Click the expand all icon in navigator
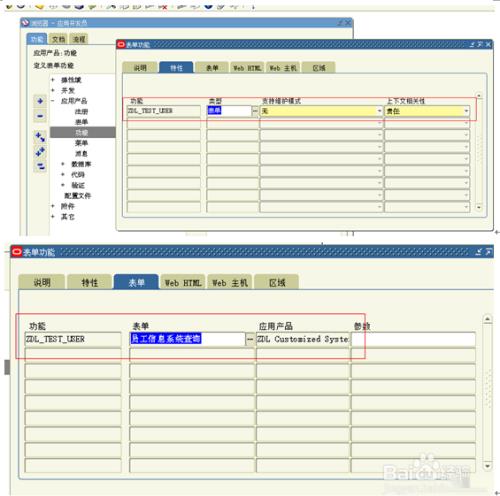 [40, 152]
